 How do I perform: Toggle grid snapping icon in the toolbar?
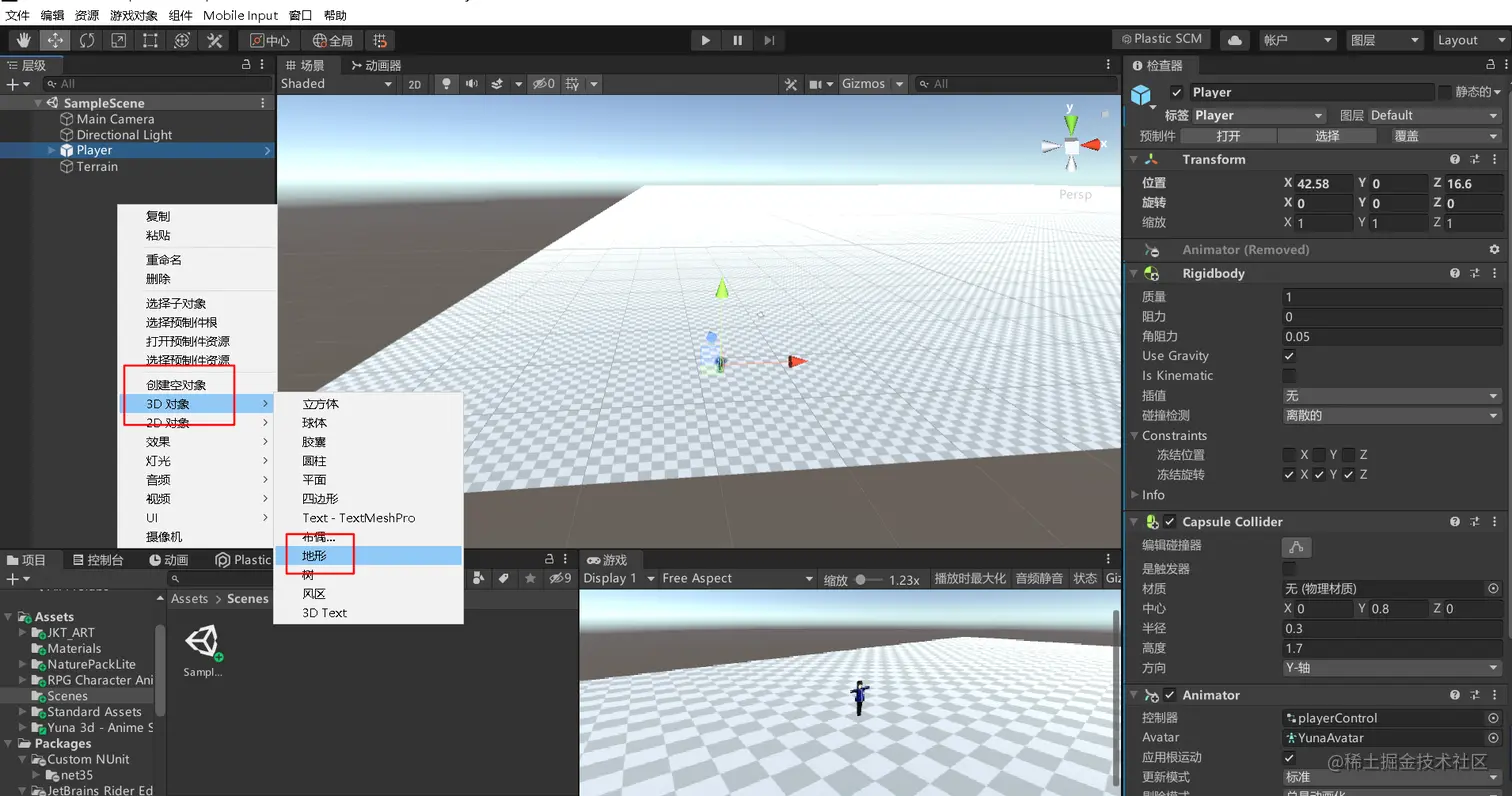[380, 40]
